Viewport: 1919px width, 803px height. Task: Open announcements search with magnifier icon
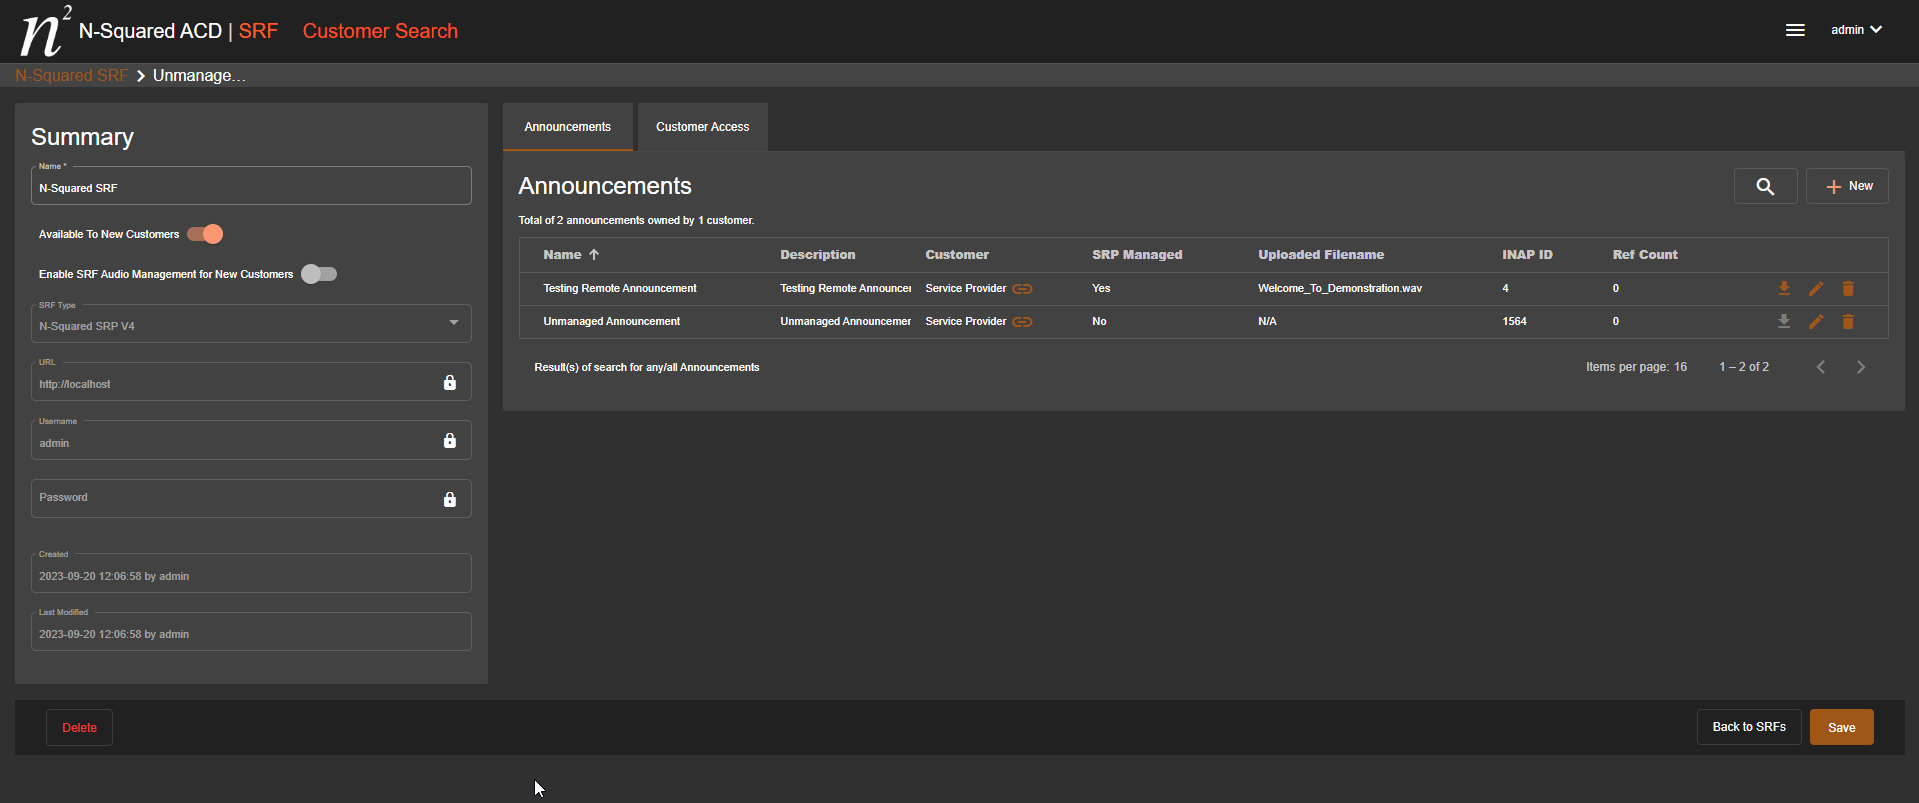1765,187
